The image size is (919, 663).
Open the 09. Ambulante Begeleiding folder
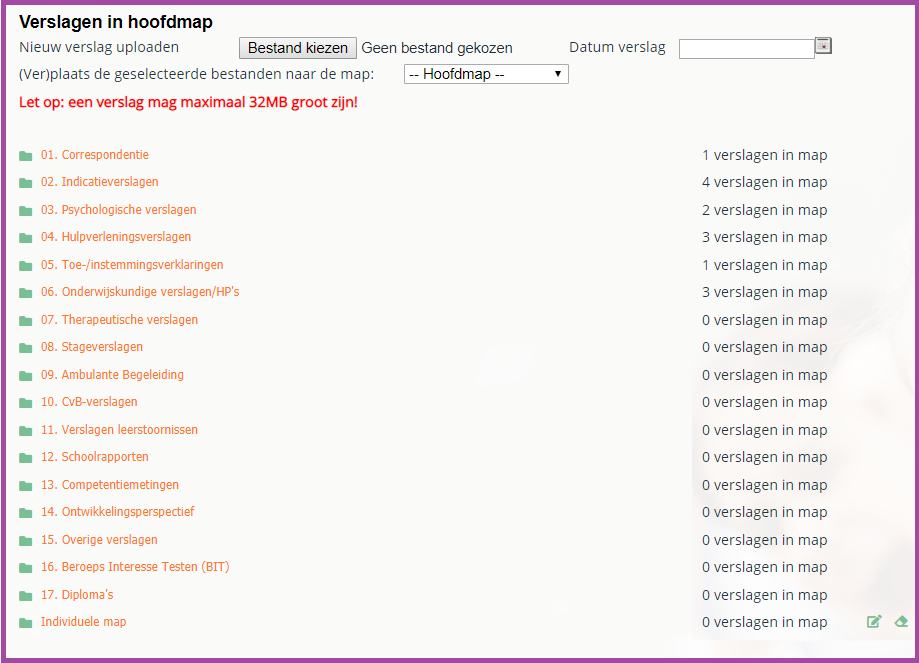[x=112, y=375]
